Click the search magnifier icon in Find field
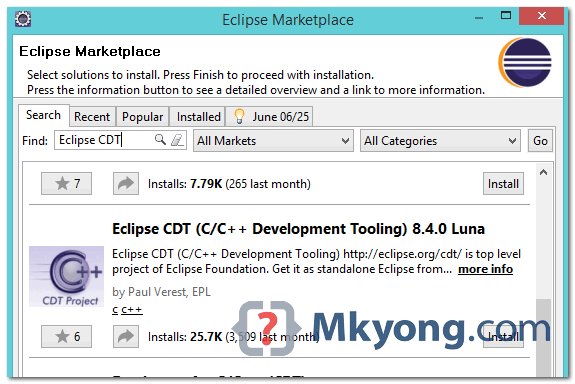Image resolution: width=575 pixels, height=384 pixels. click(x=160, y=140)
